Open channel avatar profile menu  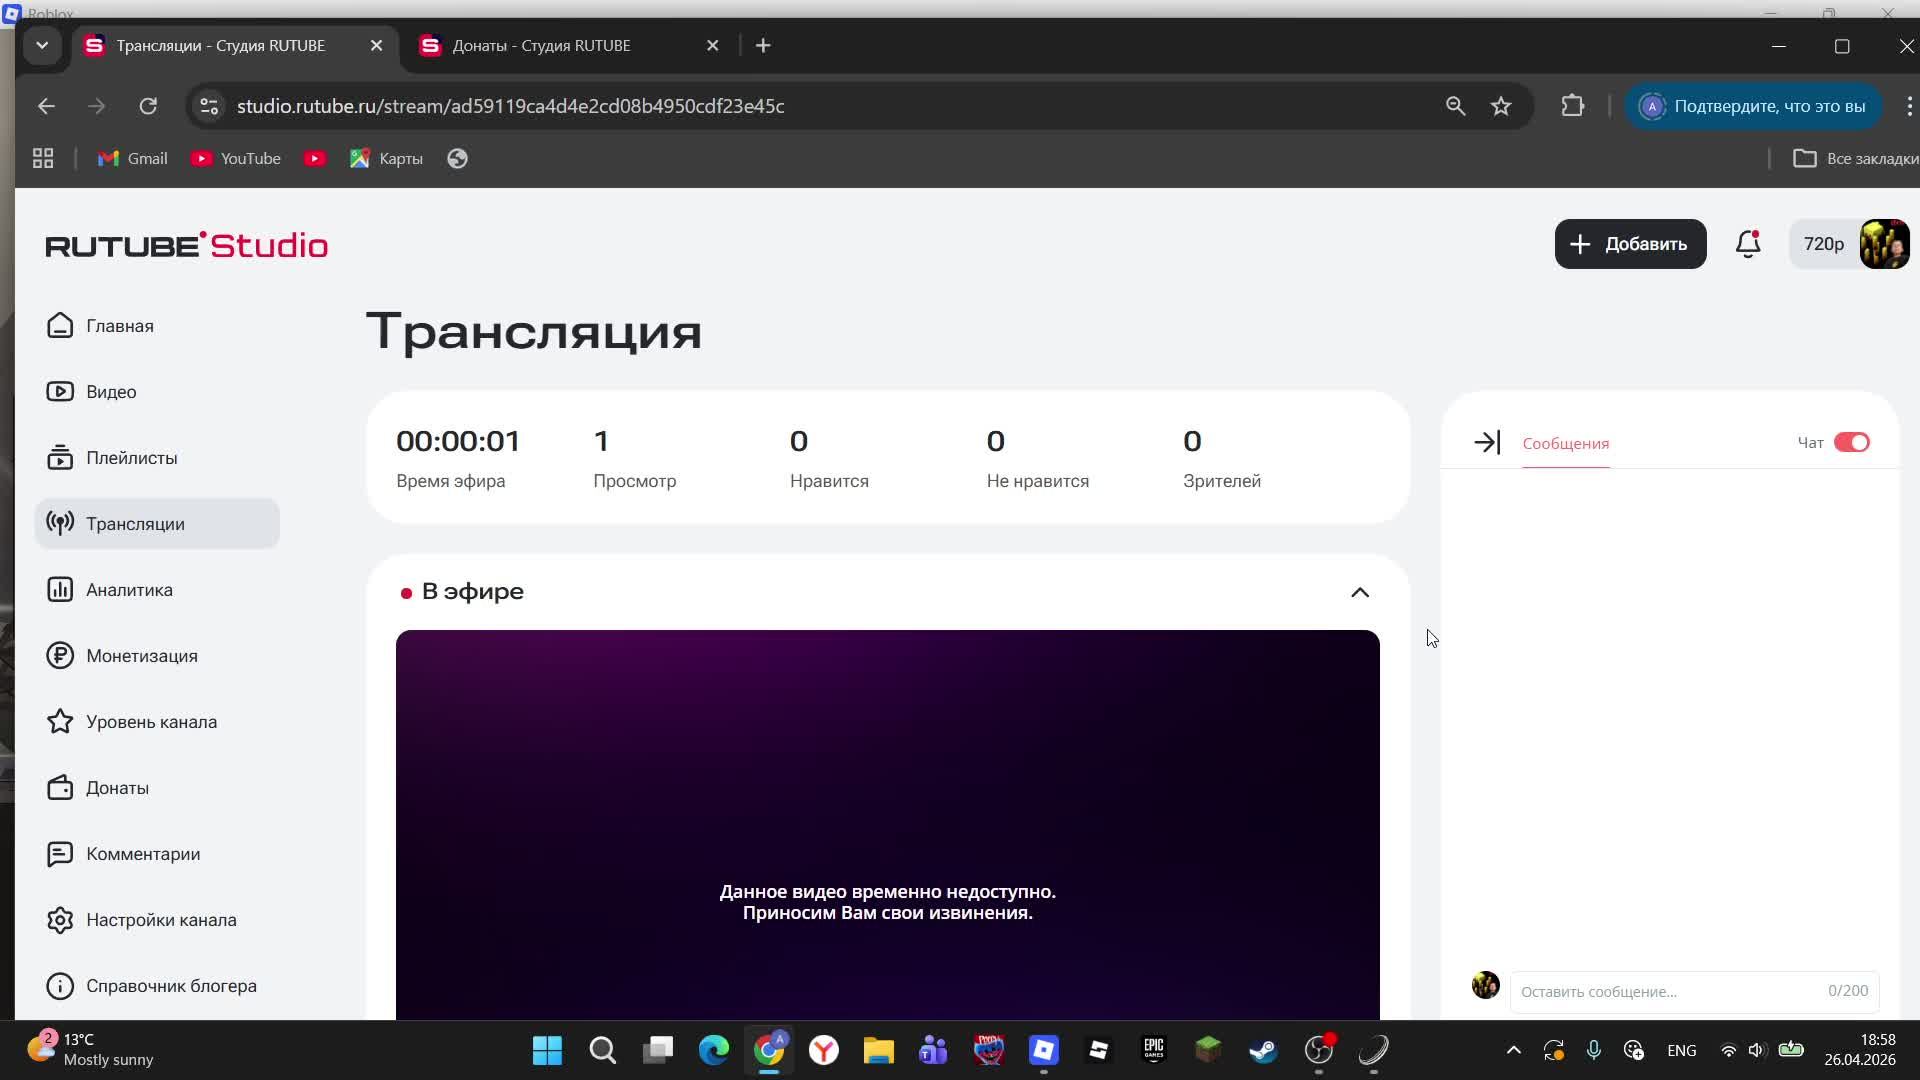tap(1884, 244)
